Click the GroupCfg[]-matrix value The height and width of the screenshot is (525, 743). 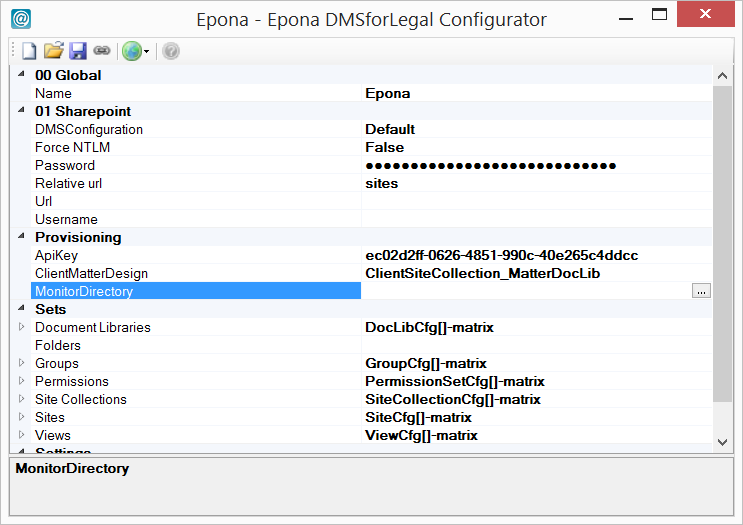click(x=426, y=363)
